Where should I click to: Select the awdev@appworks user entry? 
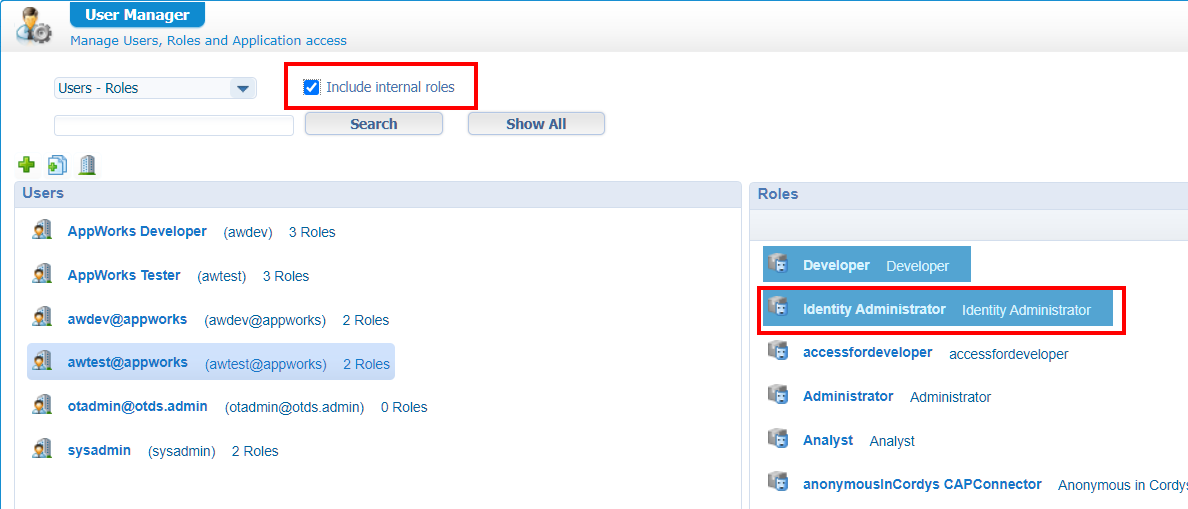coord(127,319)
